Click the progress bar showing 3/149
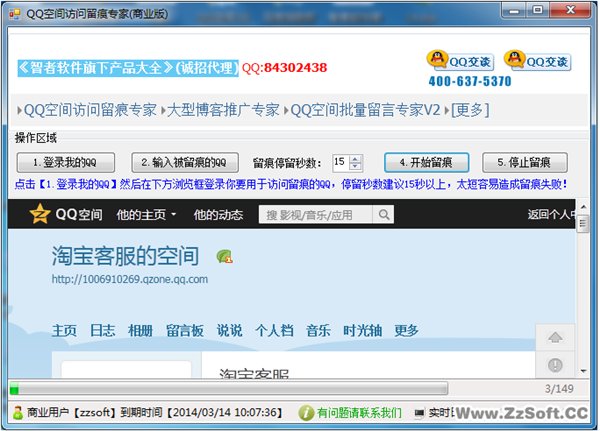Screen dimensions: 600x431 pos(228,389)
